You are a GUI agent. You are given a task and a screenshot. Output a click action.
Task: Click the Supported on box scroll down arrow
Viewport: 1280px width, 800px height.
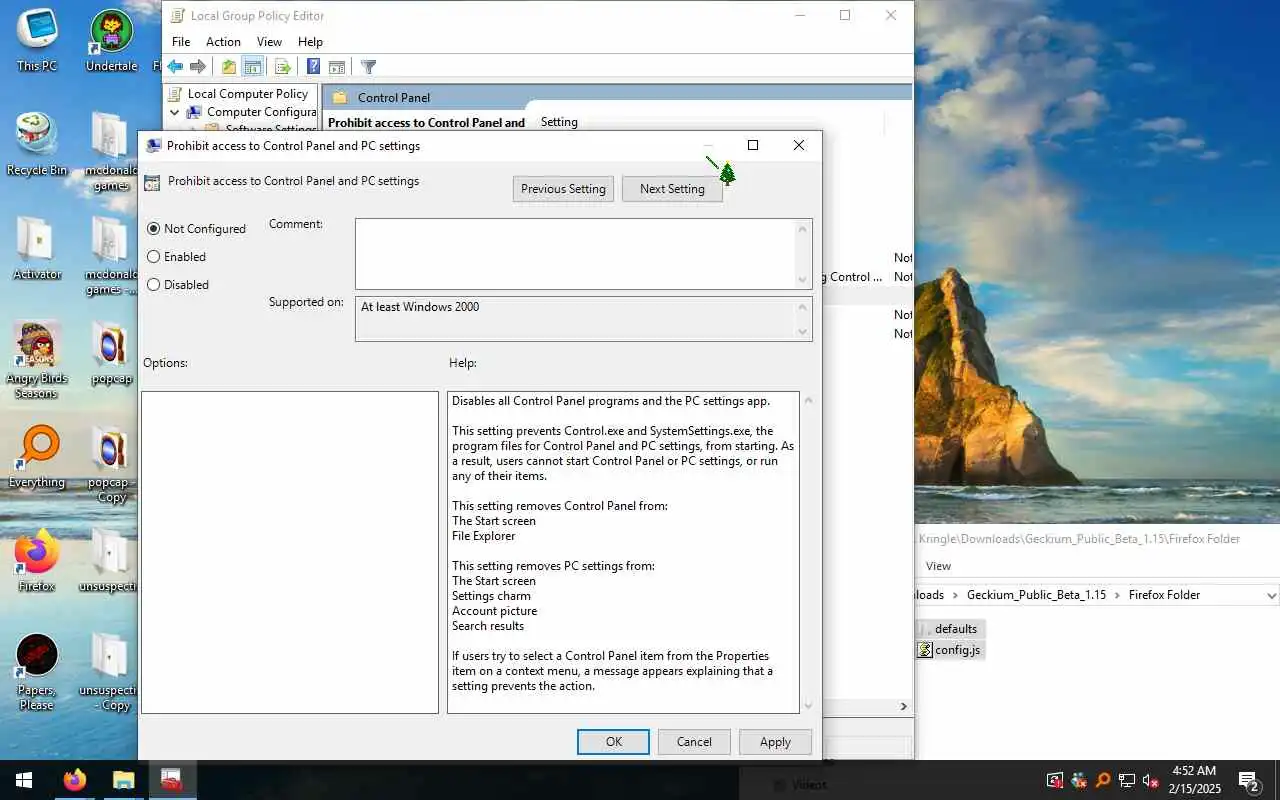click(803, 332)
